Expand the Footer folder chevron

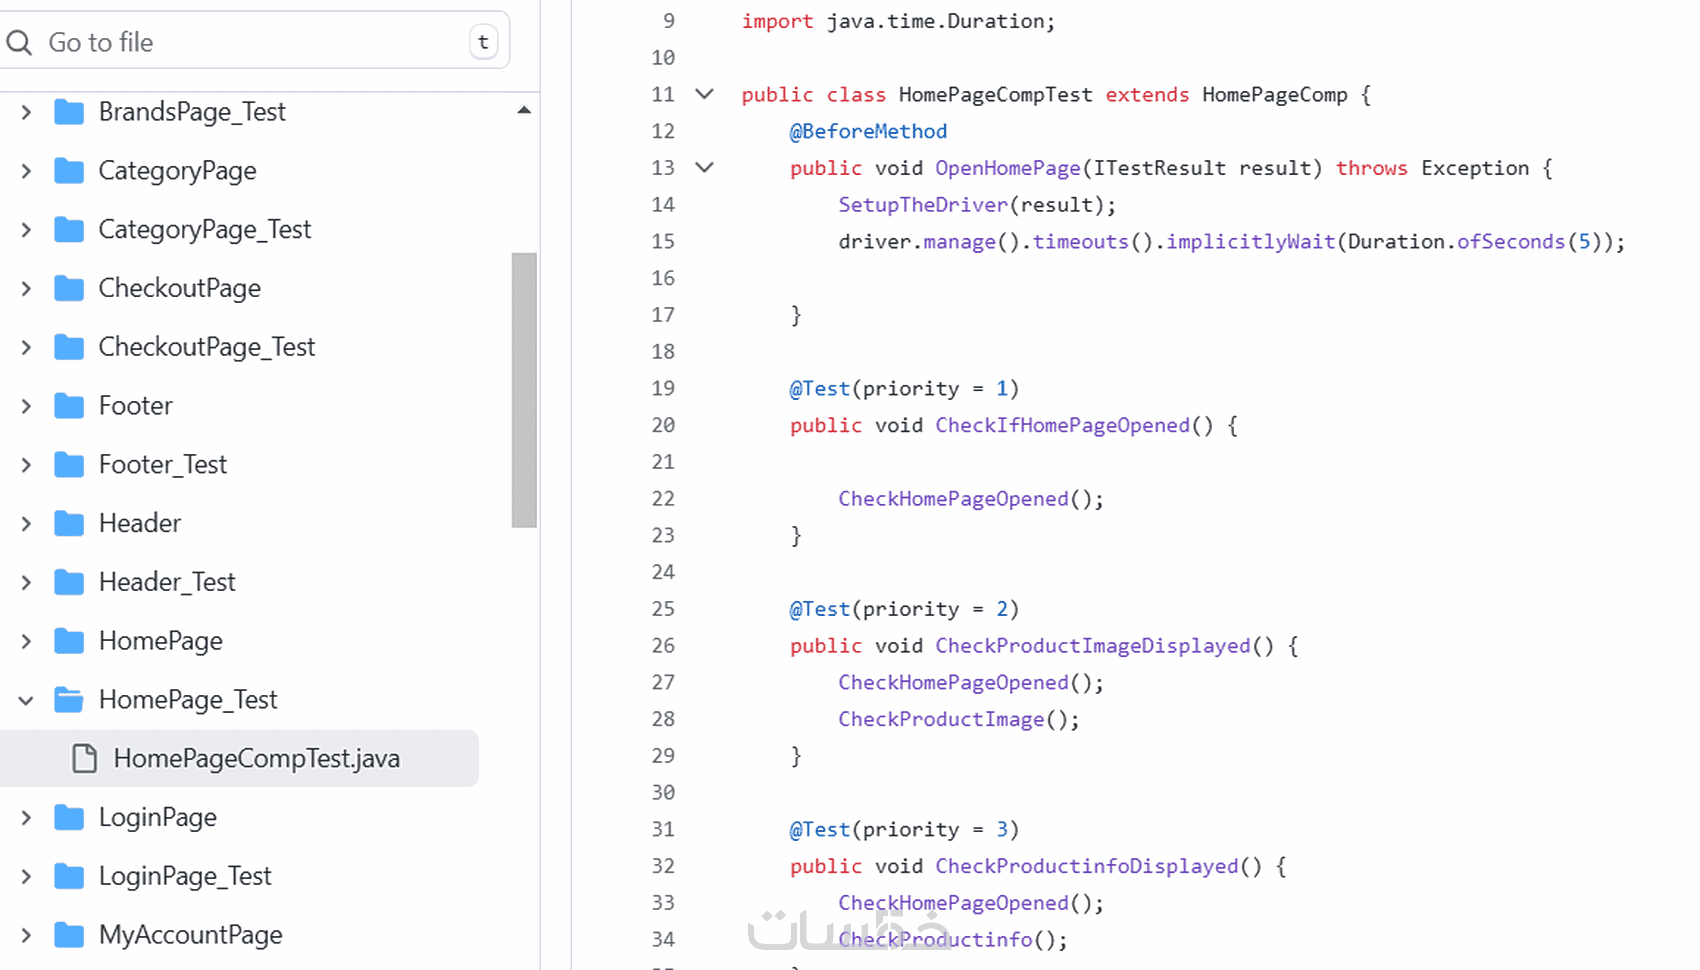pyautogui.click(x=26, y=406)
